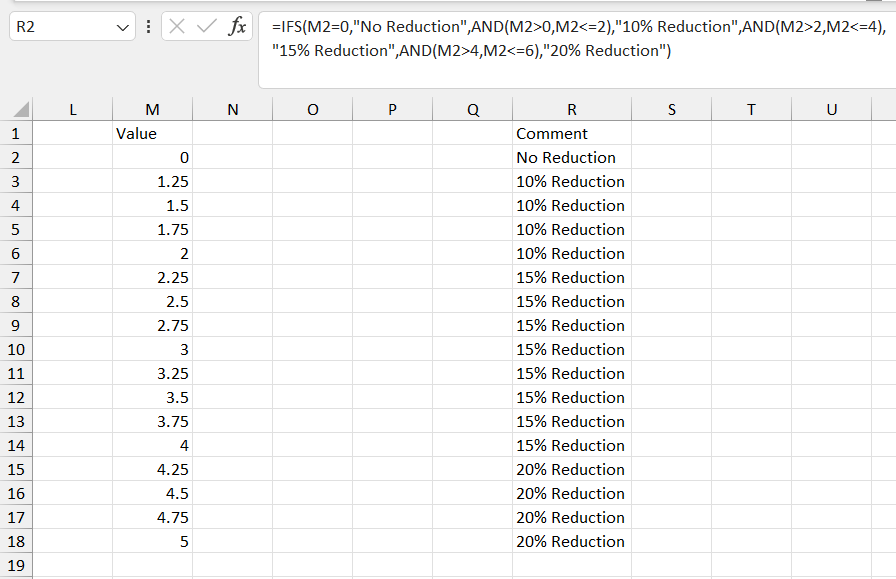Select row 10 header
The image size is (896, 579).
(x=16, y=349)
